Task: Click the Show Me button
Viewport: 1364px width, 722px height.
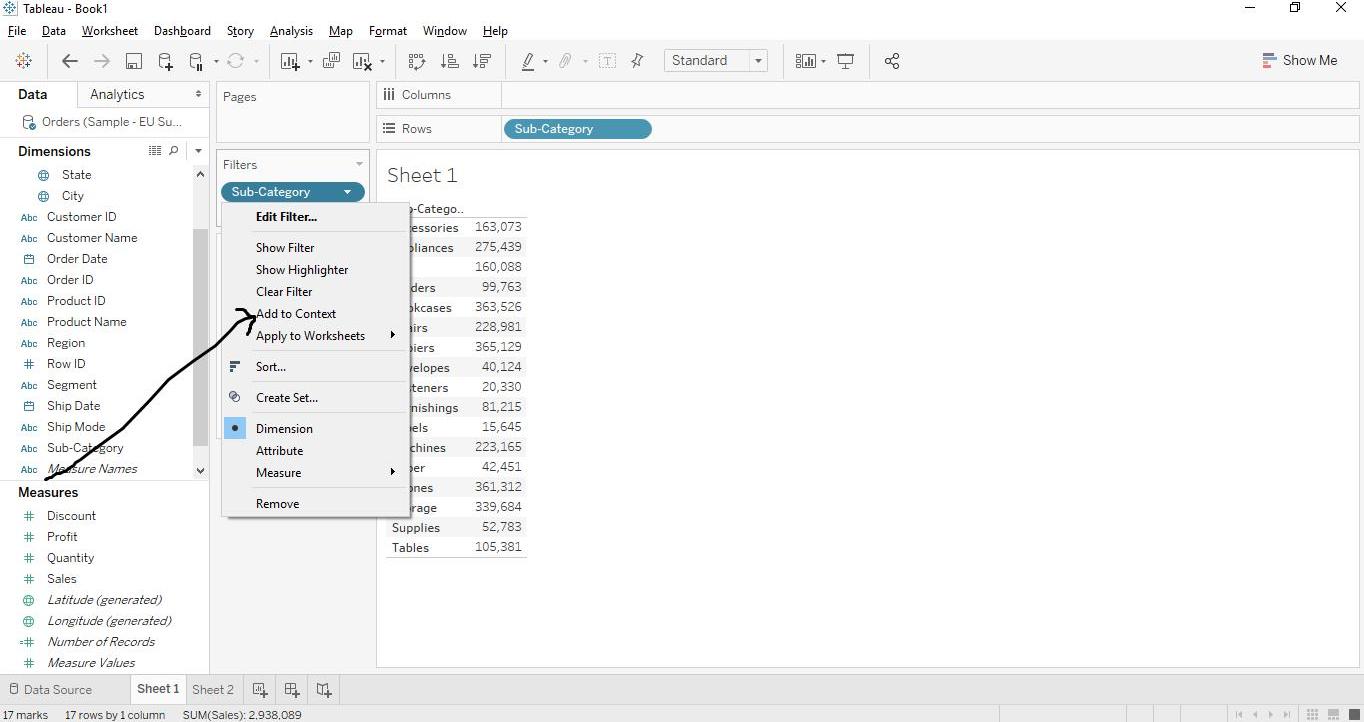Action: coord(1300,60)
